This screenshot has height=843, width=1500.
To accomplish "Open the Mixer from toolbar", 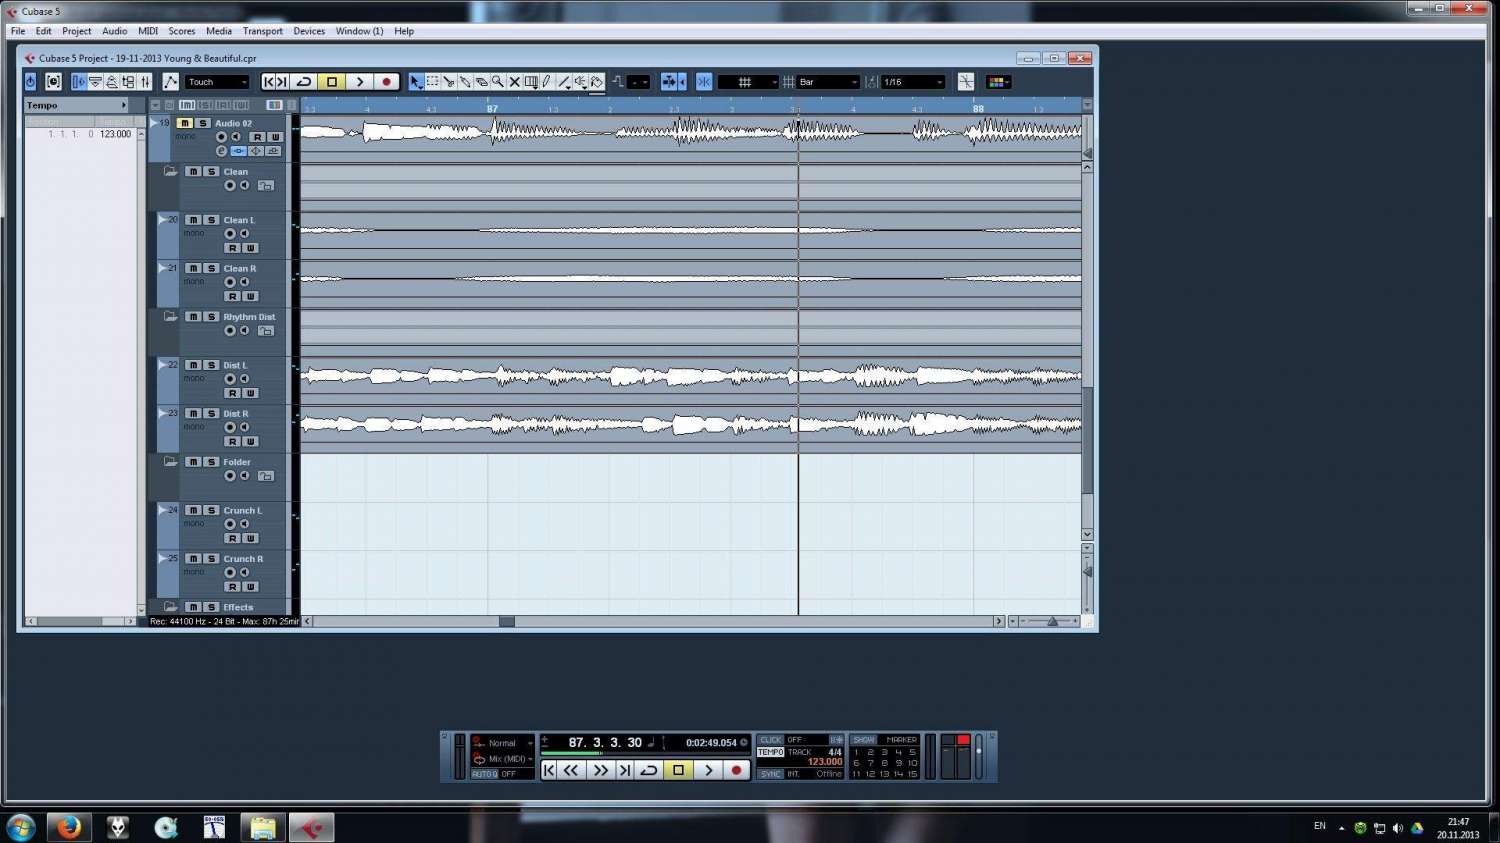I will pos(145,82).
